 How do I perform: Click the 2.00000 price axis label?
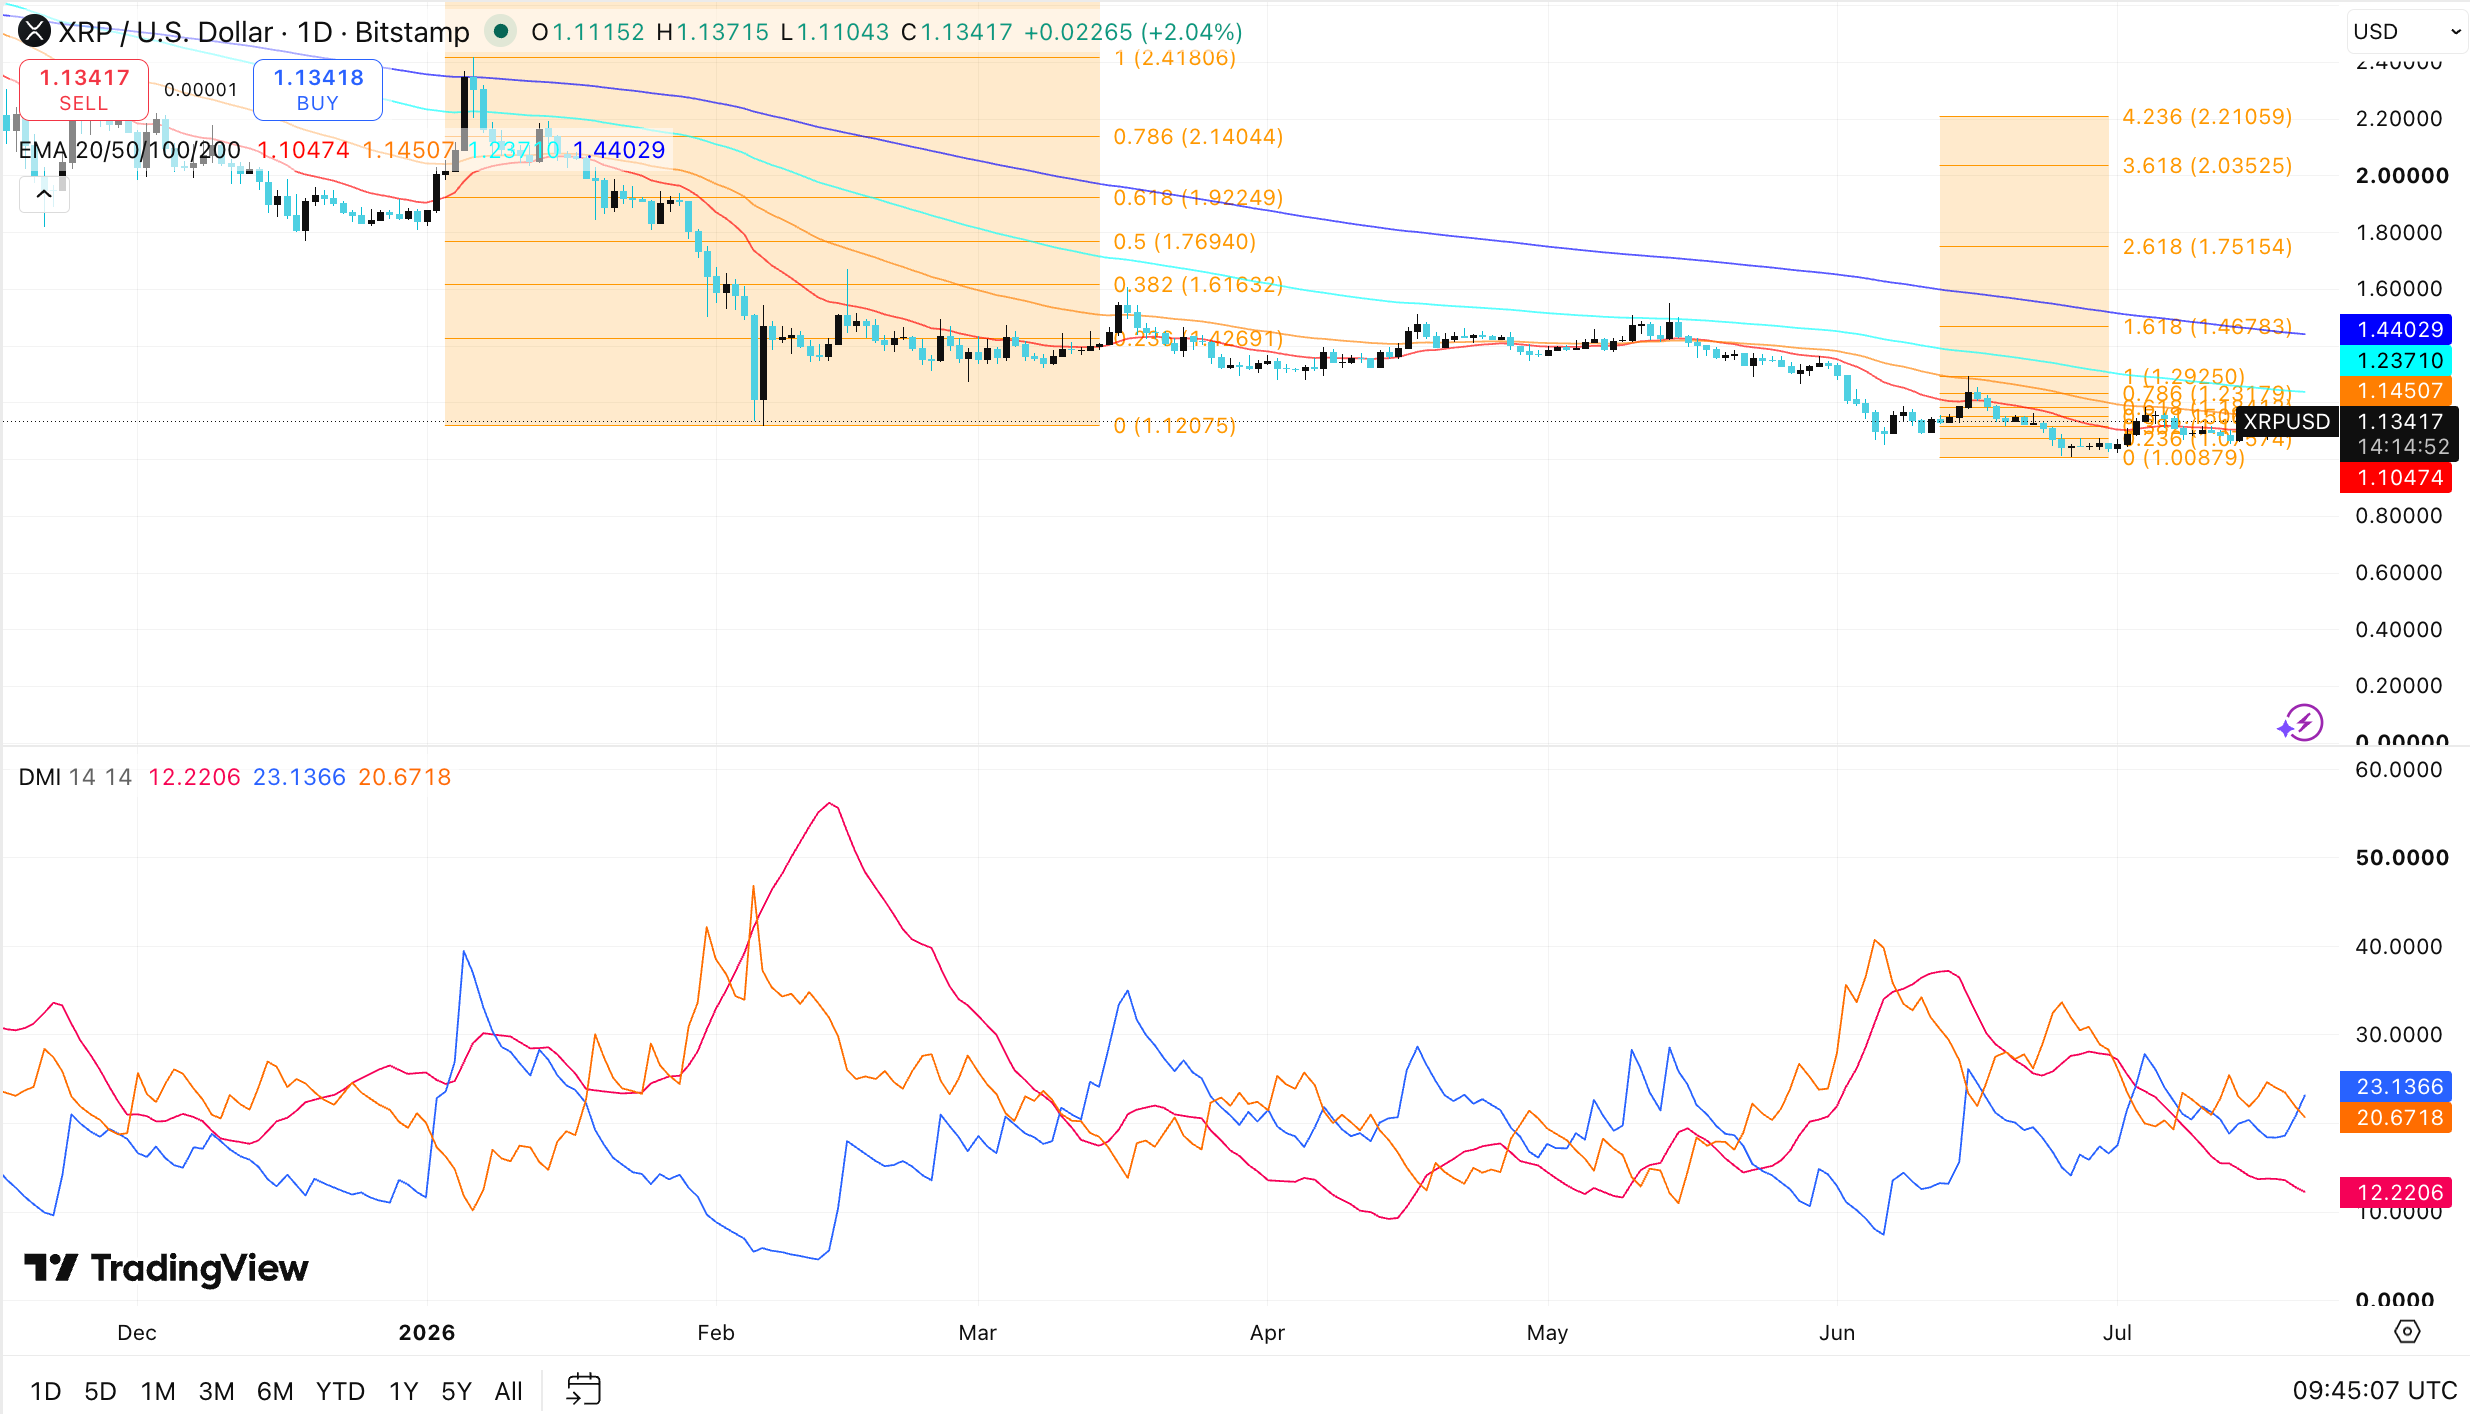click(x=2402, y=176)
